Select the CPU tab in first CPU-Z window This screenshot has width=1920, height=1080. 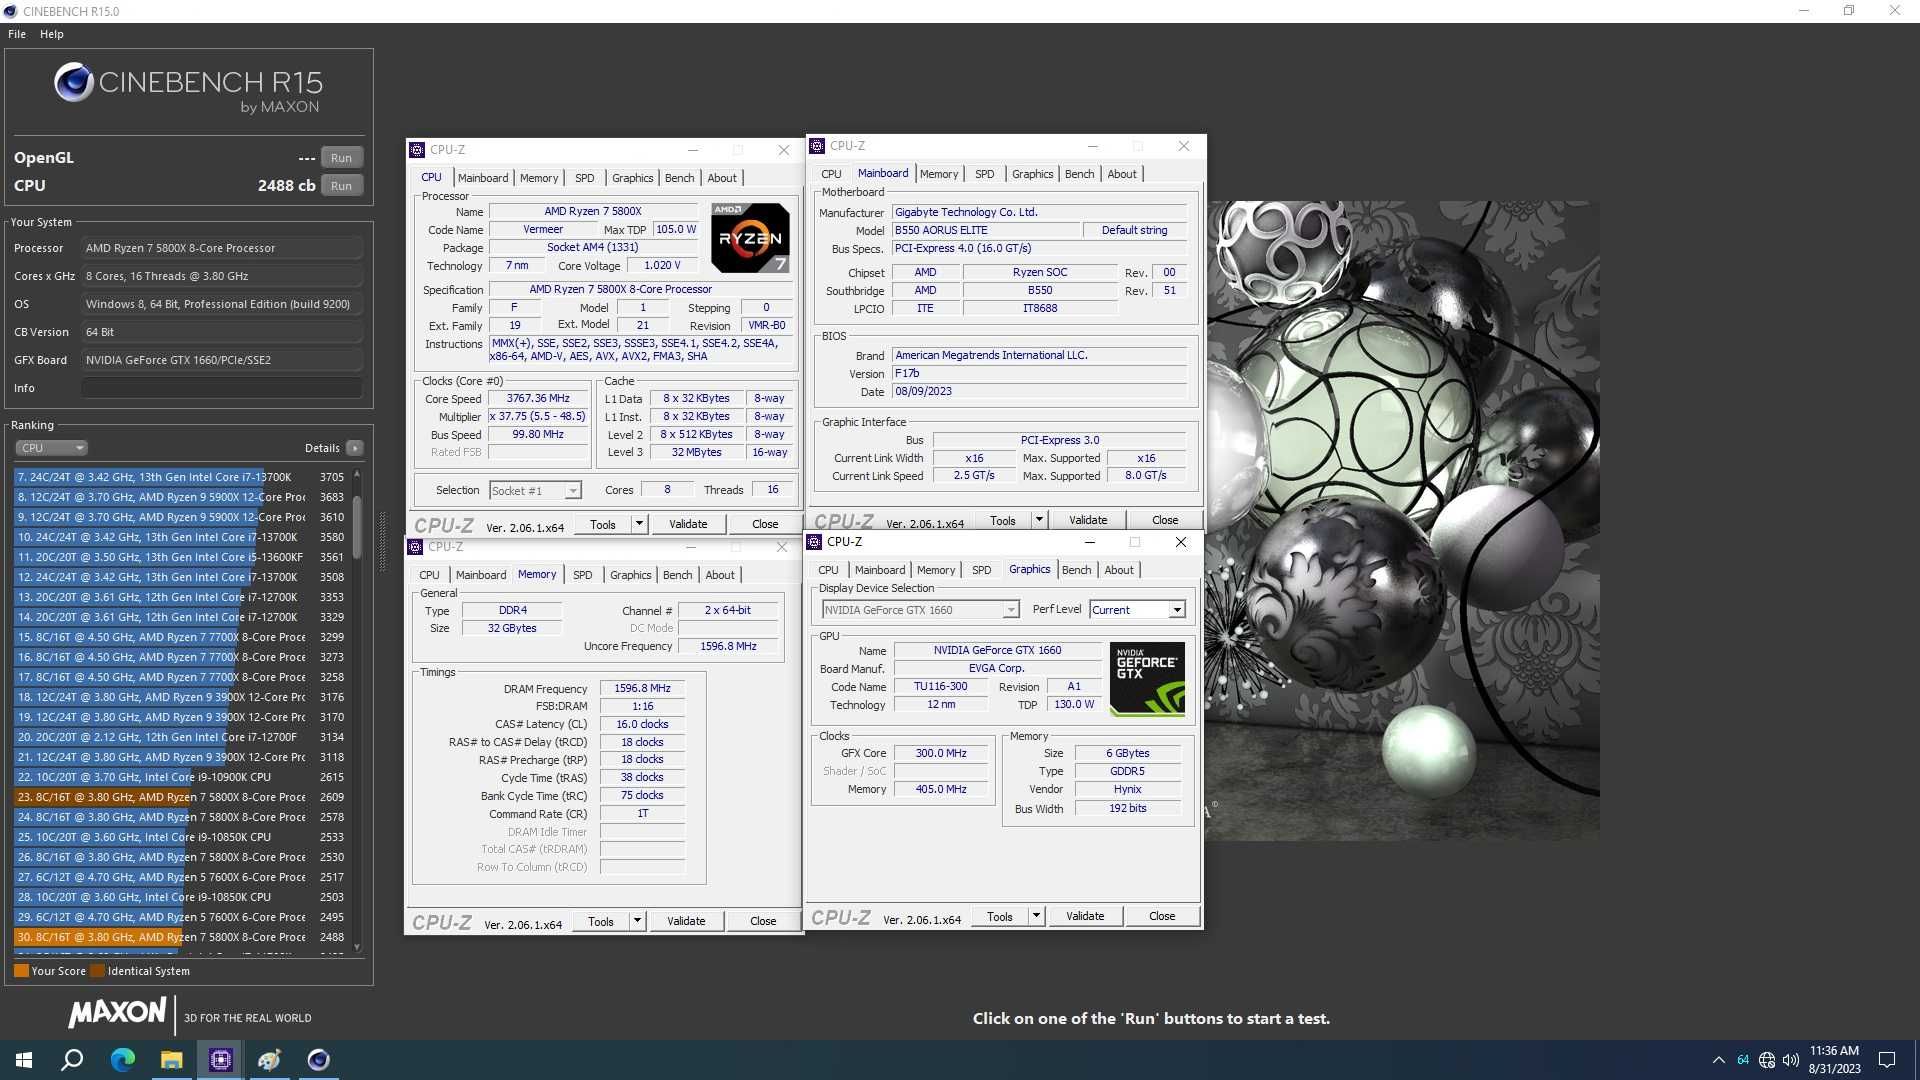(x=431, y=177)
